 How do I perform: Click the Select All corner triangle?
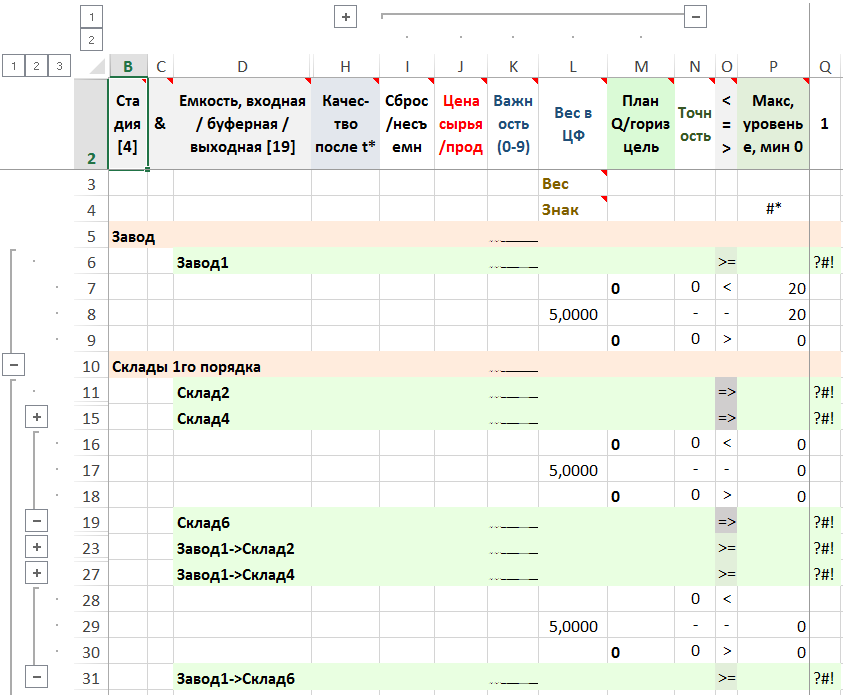click(95, 67)
